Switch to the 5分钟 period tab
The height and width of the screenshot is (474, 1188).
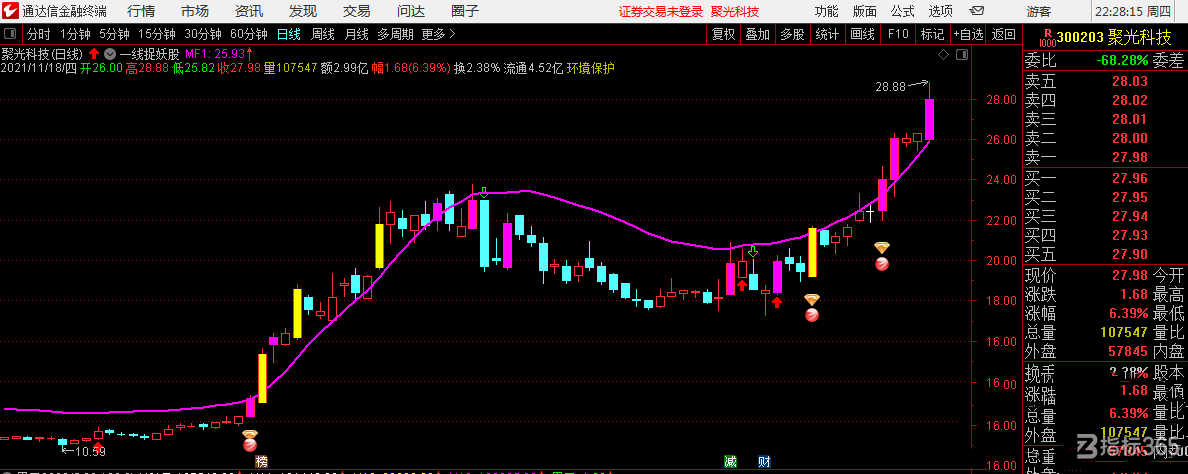pos(114,34)
